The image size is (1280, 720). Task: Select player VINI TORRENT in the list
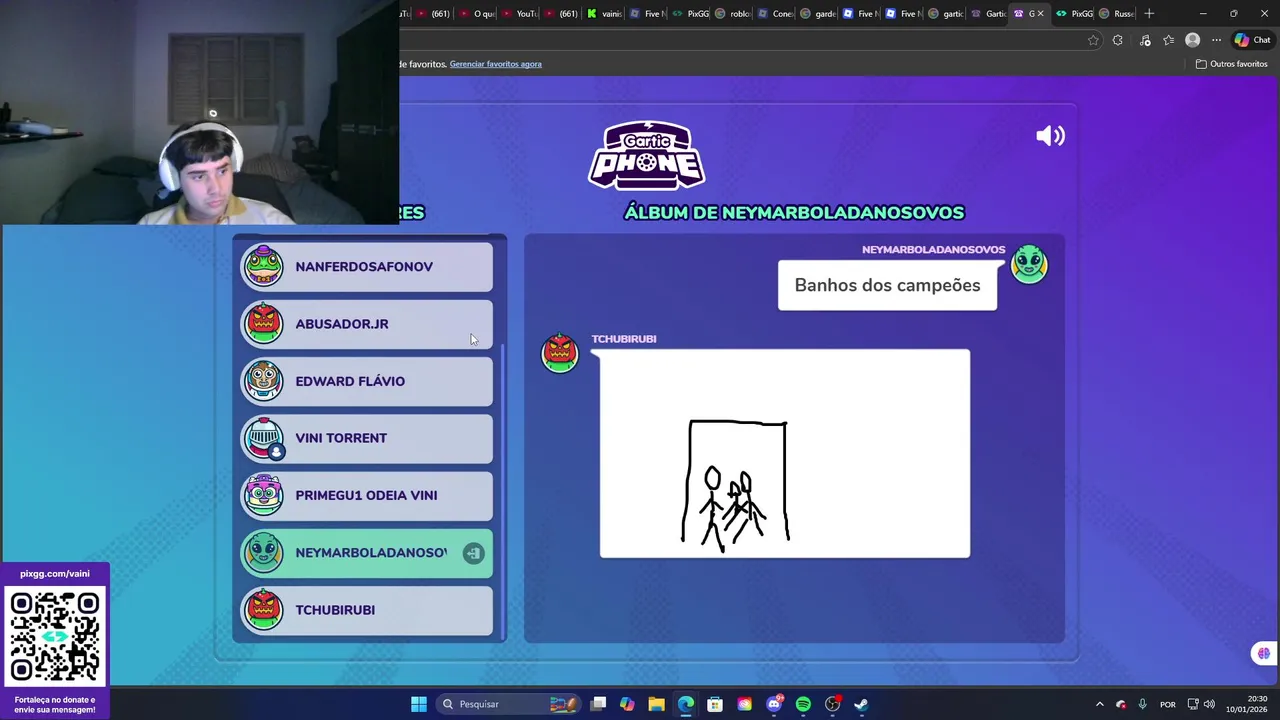367,438
